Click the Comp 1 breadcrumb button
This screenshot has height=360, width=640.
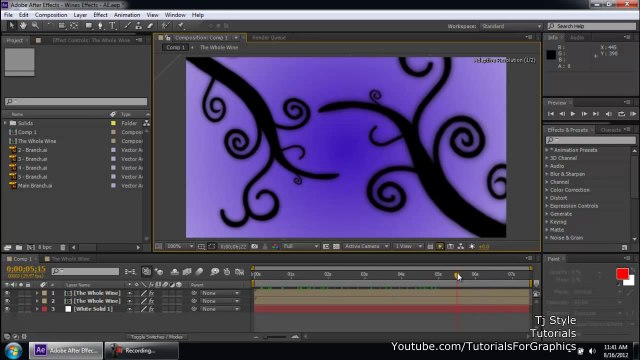(175, 47)
